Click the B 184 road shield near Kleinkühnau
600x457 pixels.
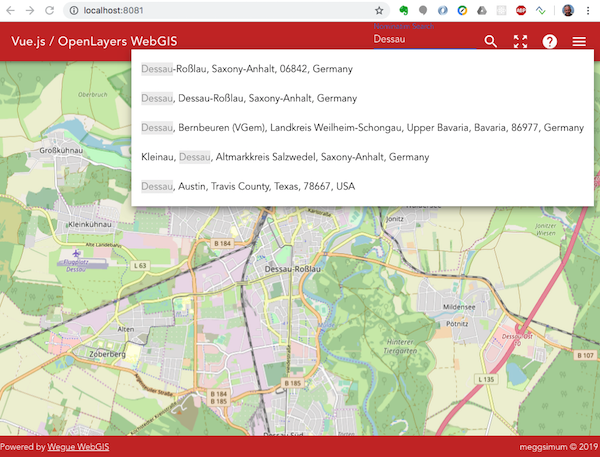[222, 243]
